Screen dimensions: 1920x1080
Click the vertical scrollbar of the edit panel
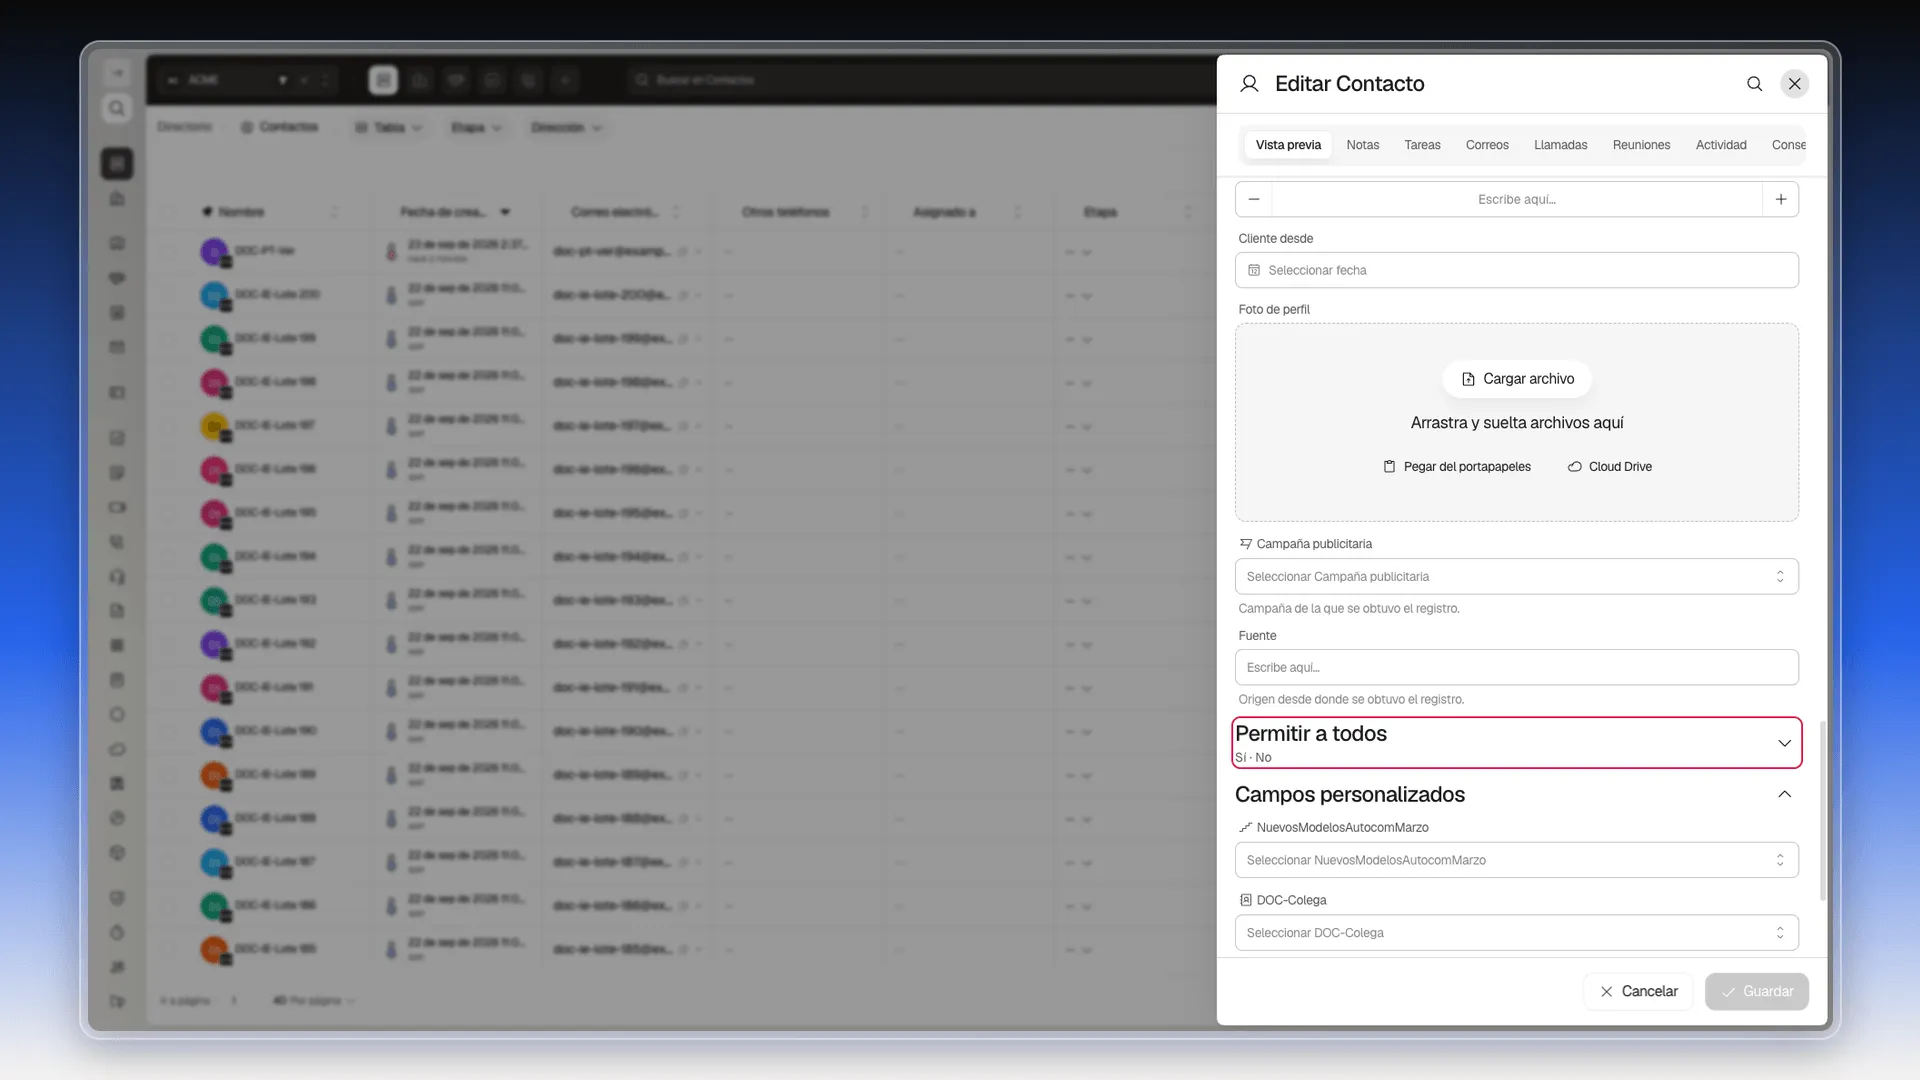click(x=1822, y=810)
